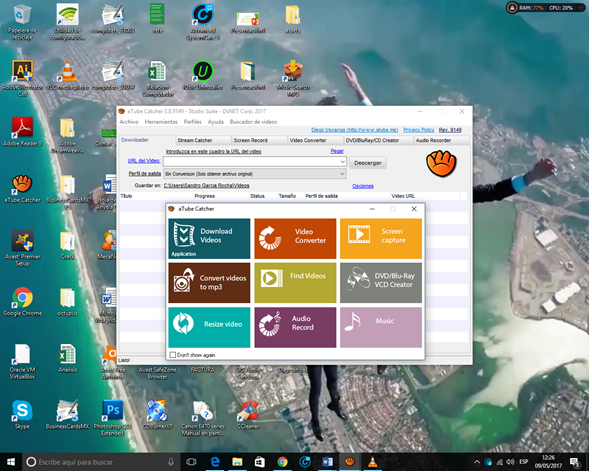This screenshot has width=592, height=472.
Task: Switch to the Audio Recorder tab
Action: [x=442, y=141]
